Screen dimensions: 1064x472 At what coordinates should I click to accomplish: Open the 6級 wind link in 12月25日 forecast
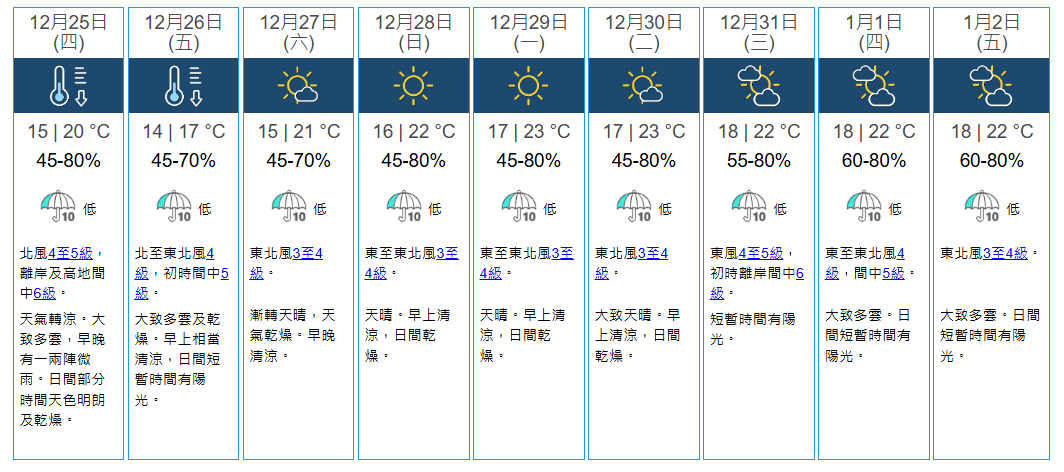45,293
